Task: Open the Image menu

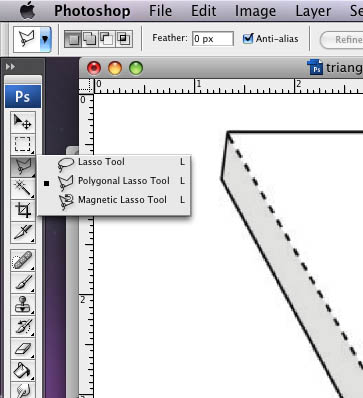Action: click(x=255, y=11)
